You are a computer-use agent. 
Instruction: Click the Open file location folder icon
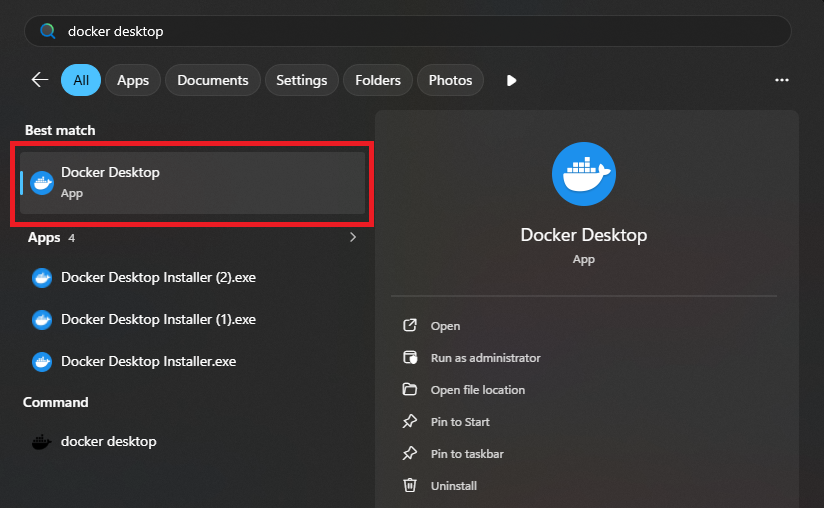pos(410,389)
